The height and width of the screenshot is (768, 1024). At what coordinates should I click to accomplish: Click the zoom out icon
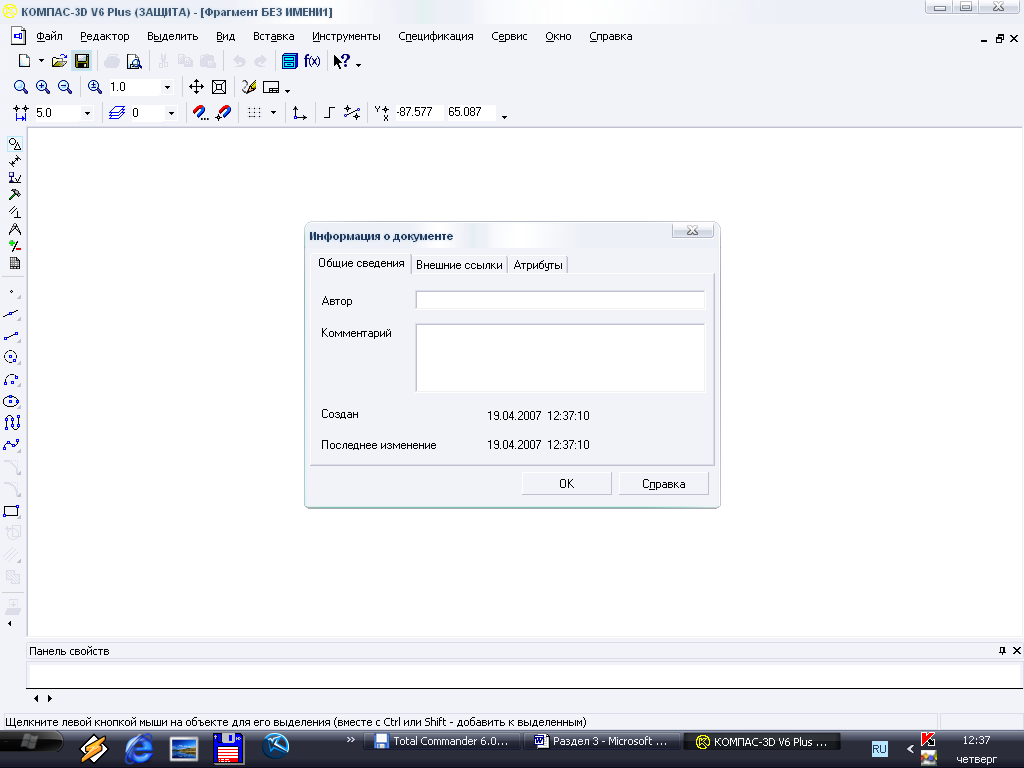[65, 87]
